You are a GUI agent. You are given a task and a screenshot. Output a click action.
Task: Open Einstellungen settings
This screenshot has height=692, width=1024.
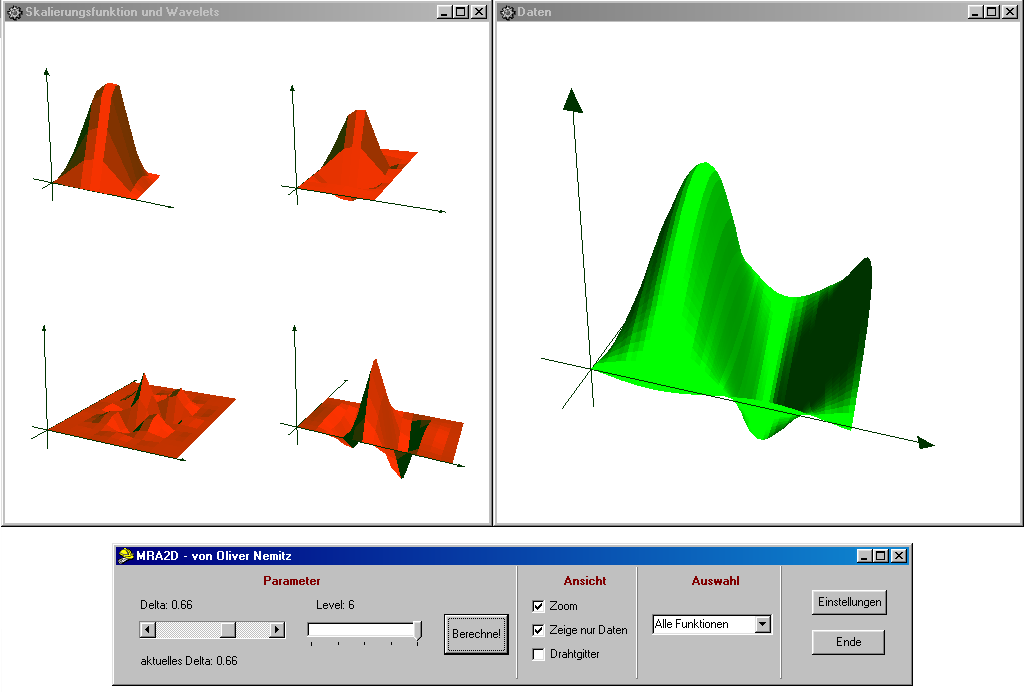point(849,602)
